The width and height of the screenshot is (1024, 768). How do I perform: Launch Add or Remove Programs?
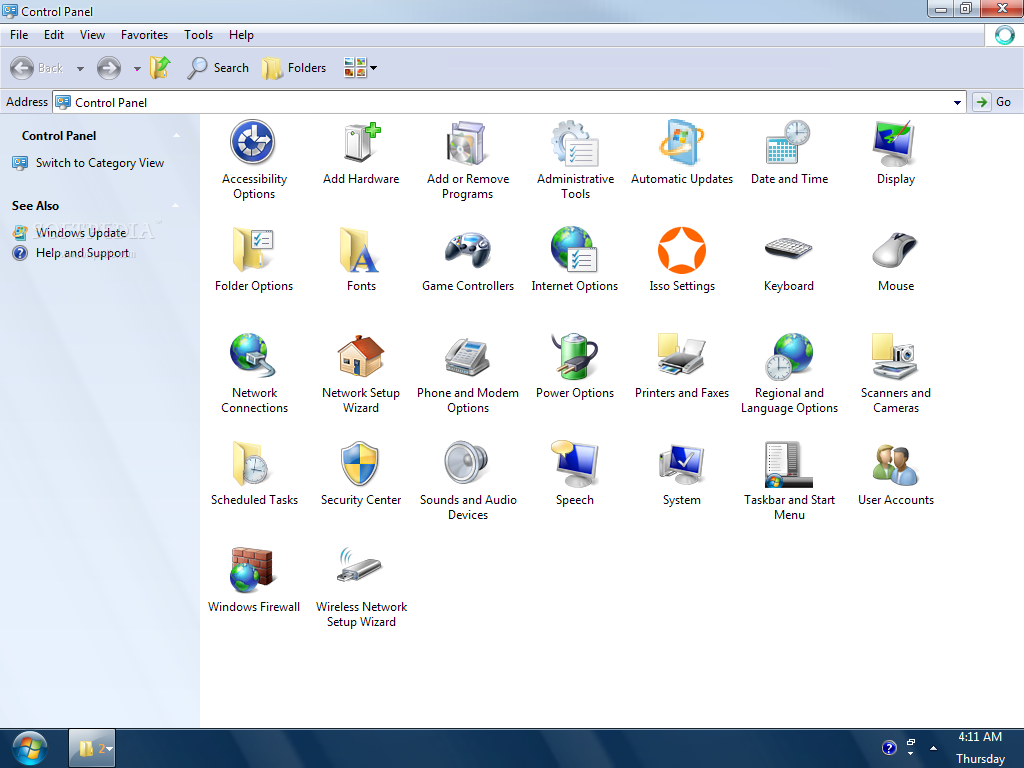pyautogui.click(x=468, y=159)
